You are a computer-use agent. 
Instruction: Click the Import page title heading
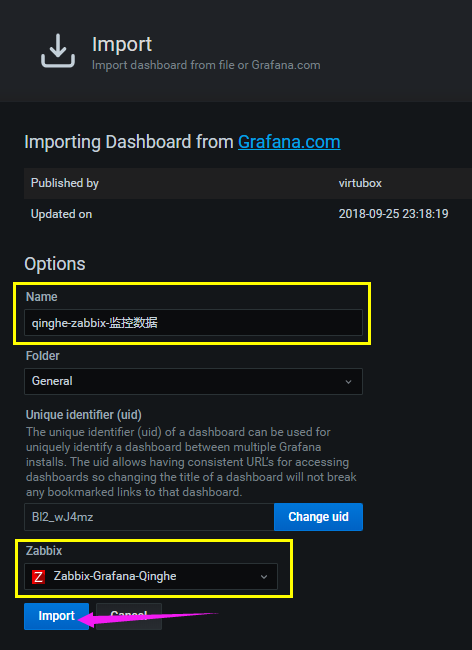(x=122, y=44)
